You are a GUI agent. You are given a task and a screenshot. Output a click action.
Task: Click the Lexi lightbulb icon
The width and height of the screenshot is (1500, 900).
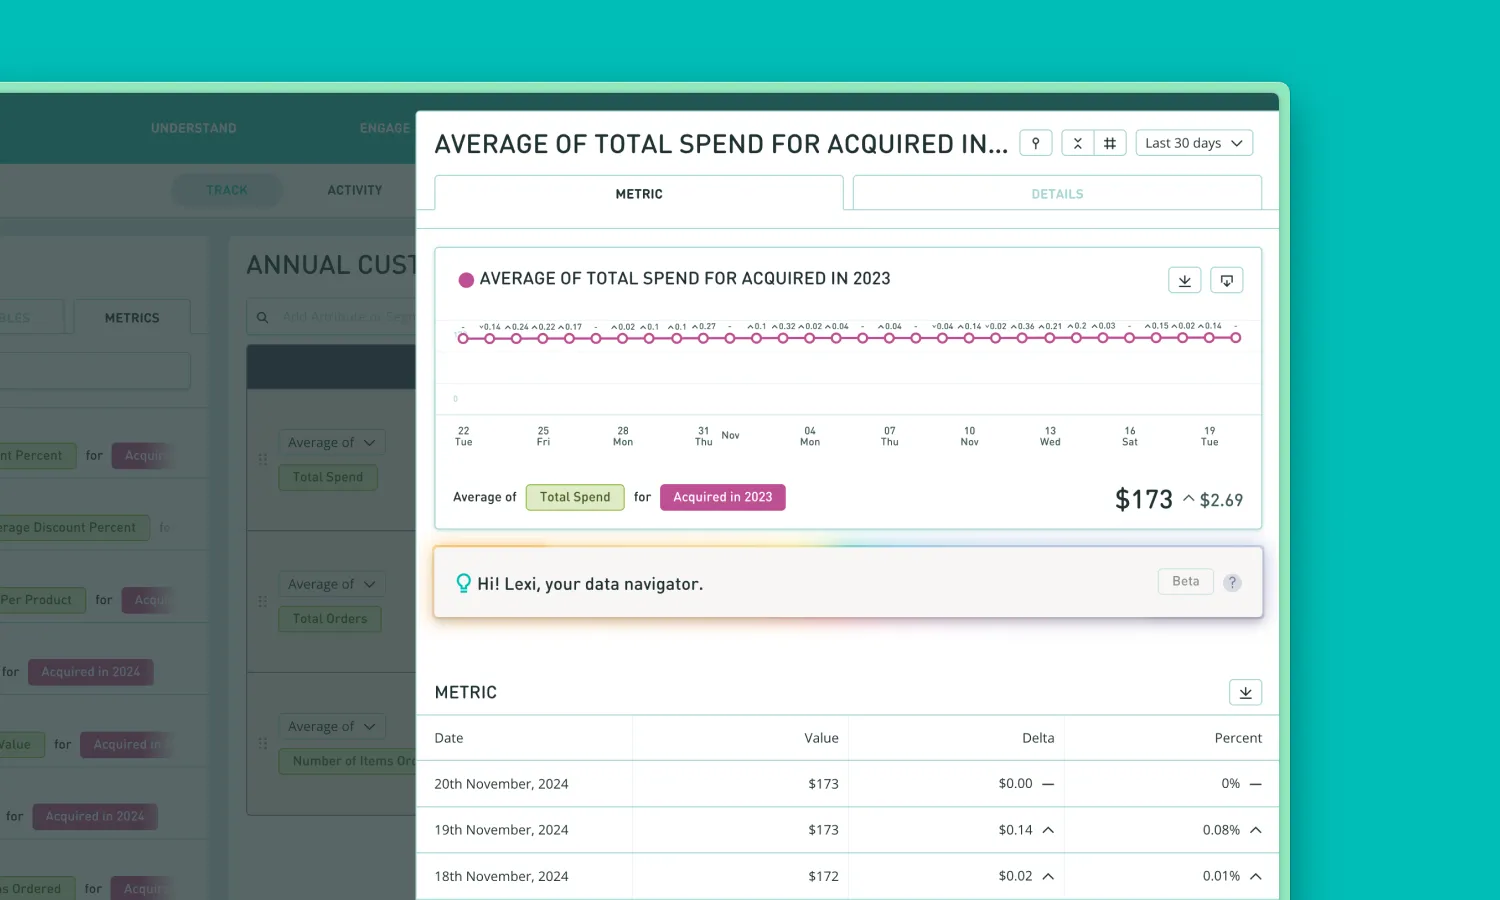point(463,583)
